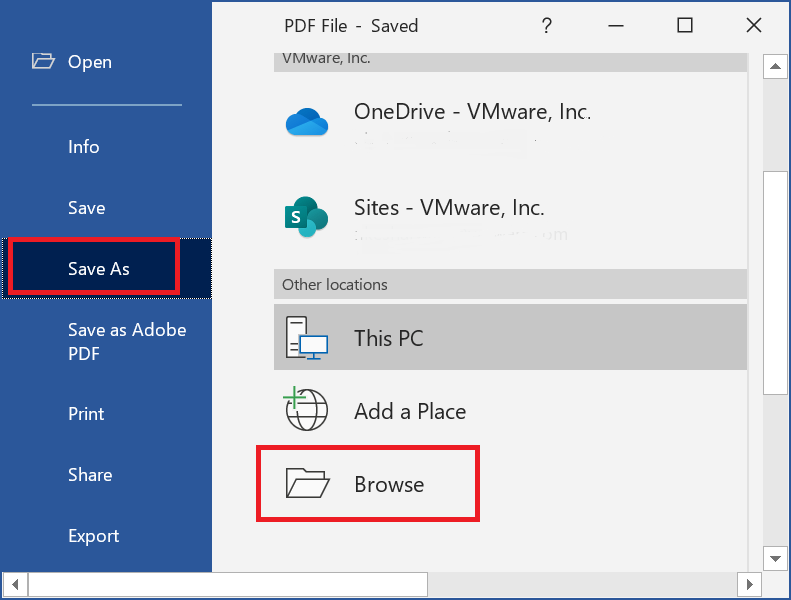The height and width of the screenshot is (600, 791).
Task: Open the Print page
Action: 86,414
